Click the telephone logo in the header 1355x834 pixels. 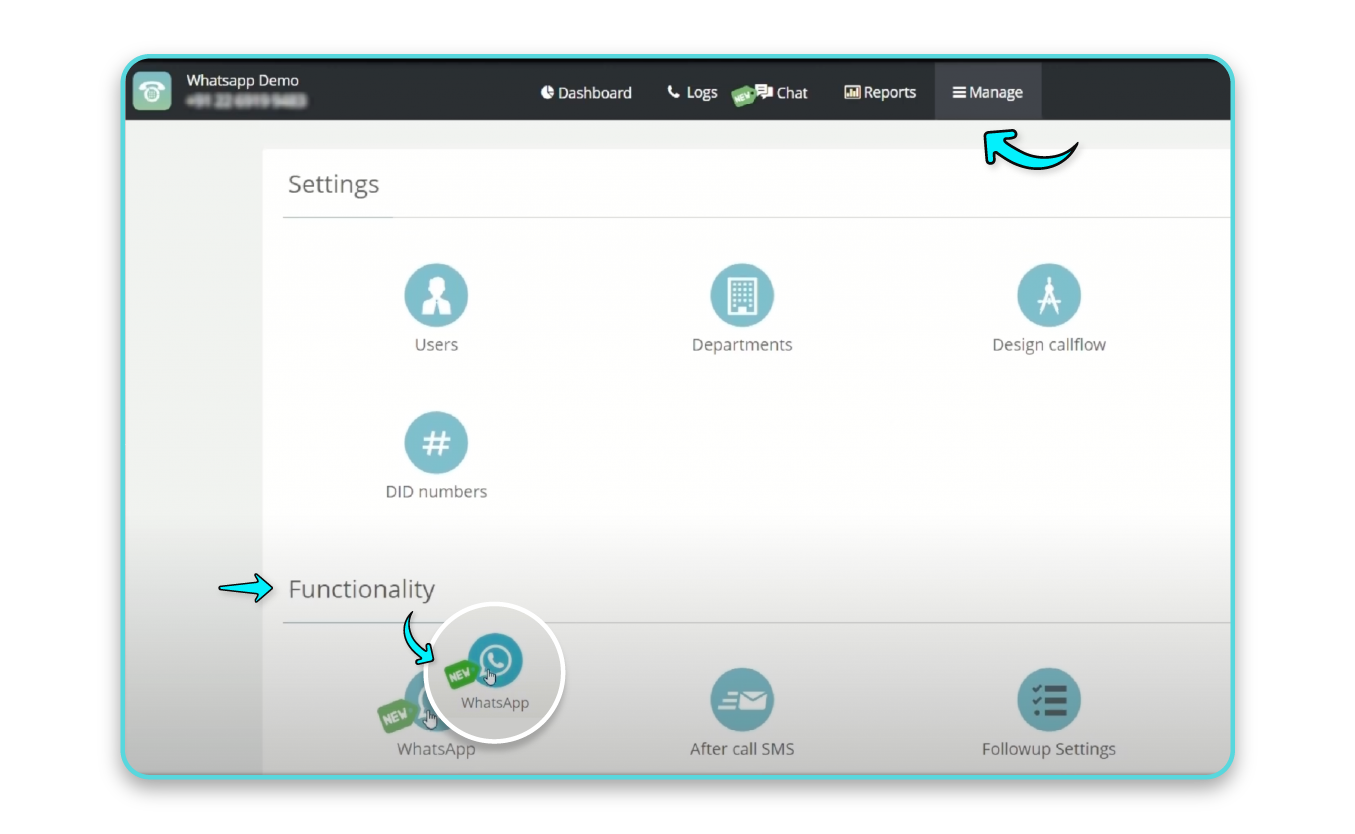152,91
